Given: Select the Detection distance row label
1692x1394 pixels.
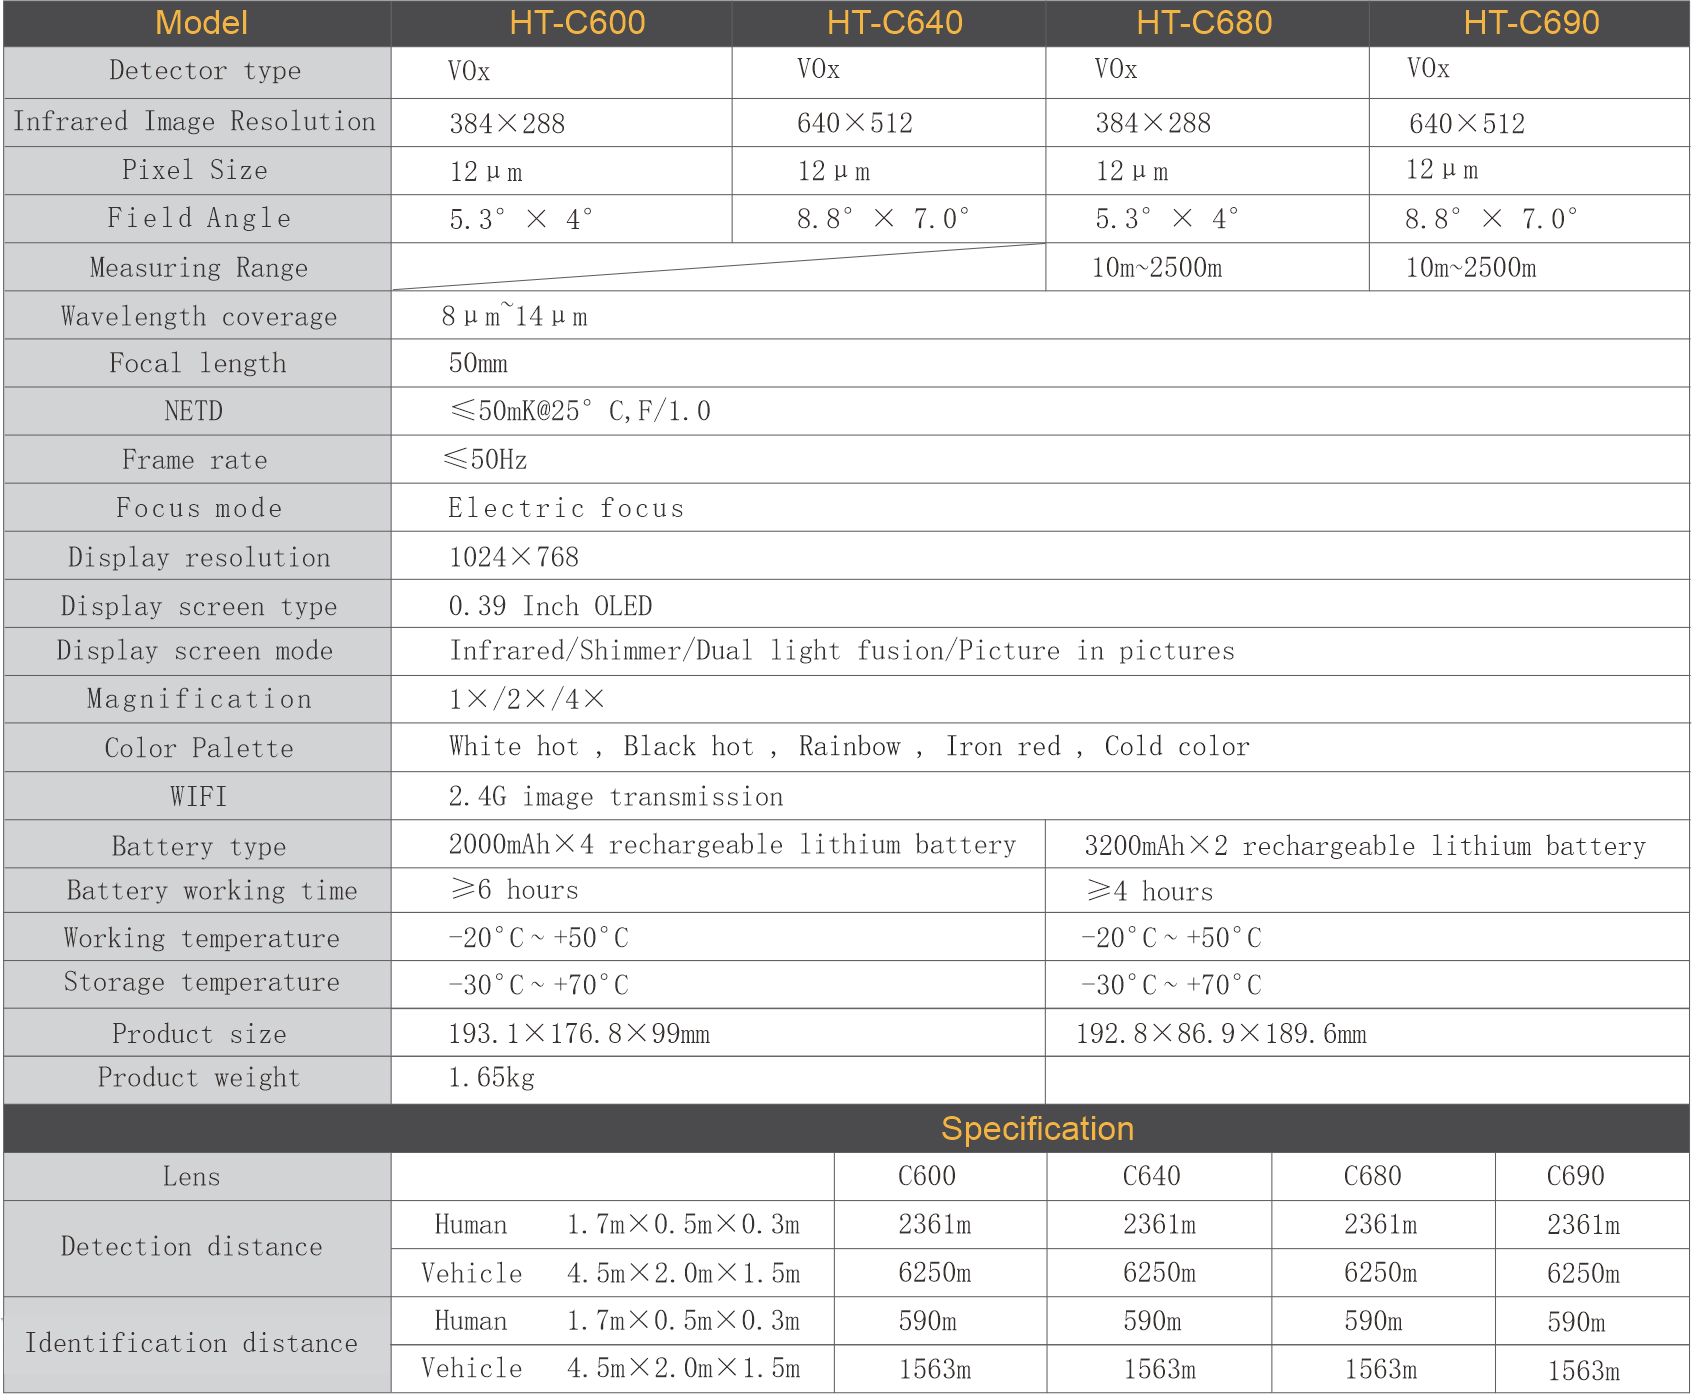Looking at the screenshot, I should (192, 1247).
